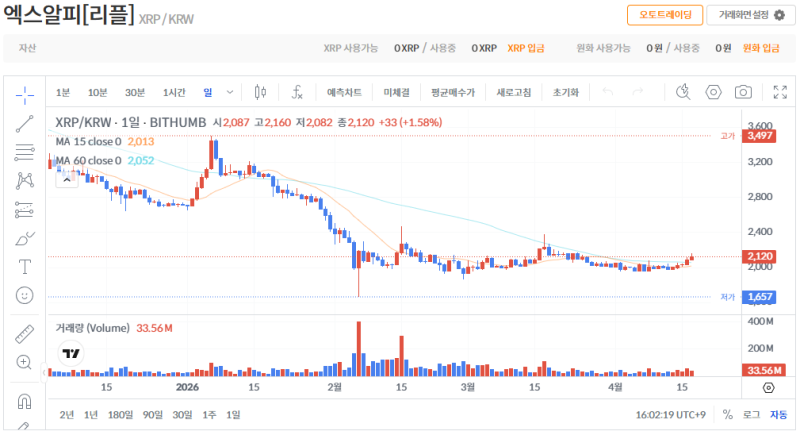Image resolution: width=800 pixels, height=435 pixels.
Task: Set chart range to 180일
Action: [120, 415]
